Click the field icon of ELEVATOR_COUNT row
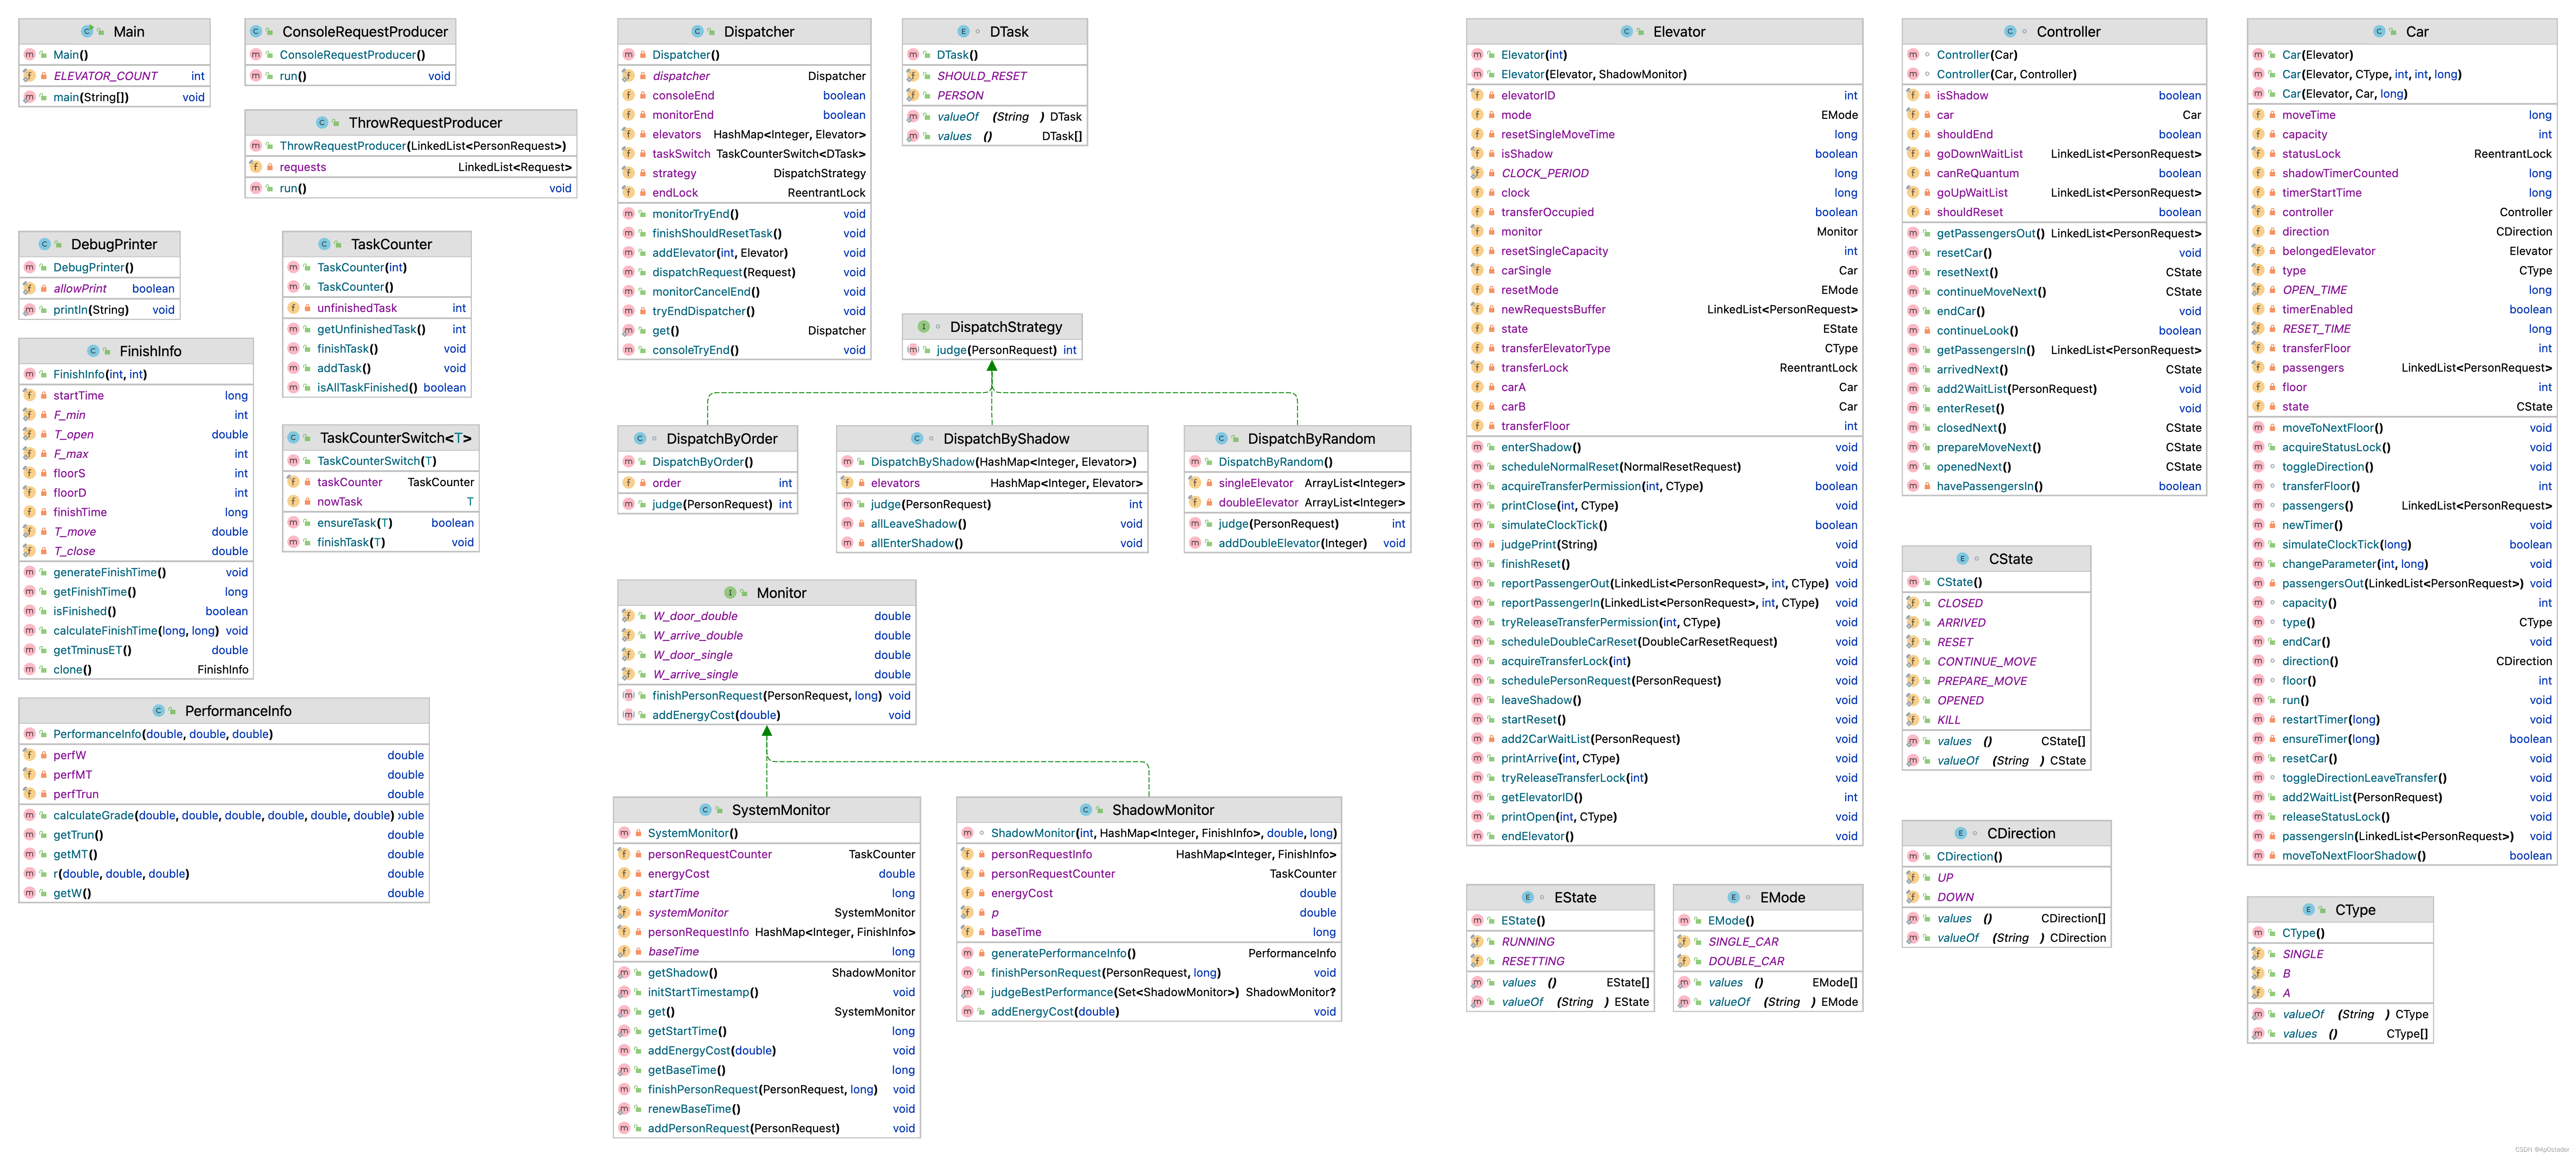Viewport: 2576px width, 1157px height. pos(30,75)
